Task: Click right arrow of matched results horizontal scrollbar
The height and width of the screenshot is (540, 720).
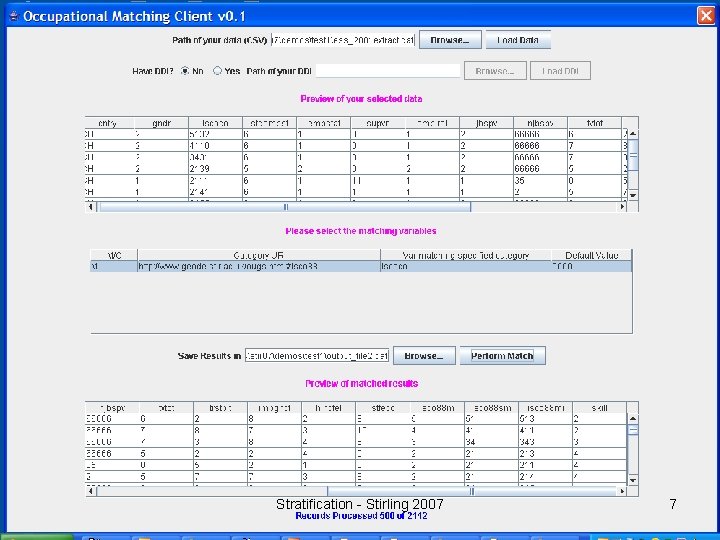Action: pos(622,491)
